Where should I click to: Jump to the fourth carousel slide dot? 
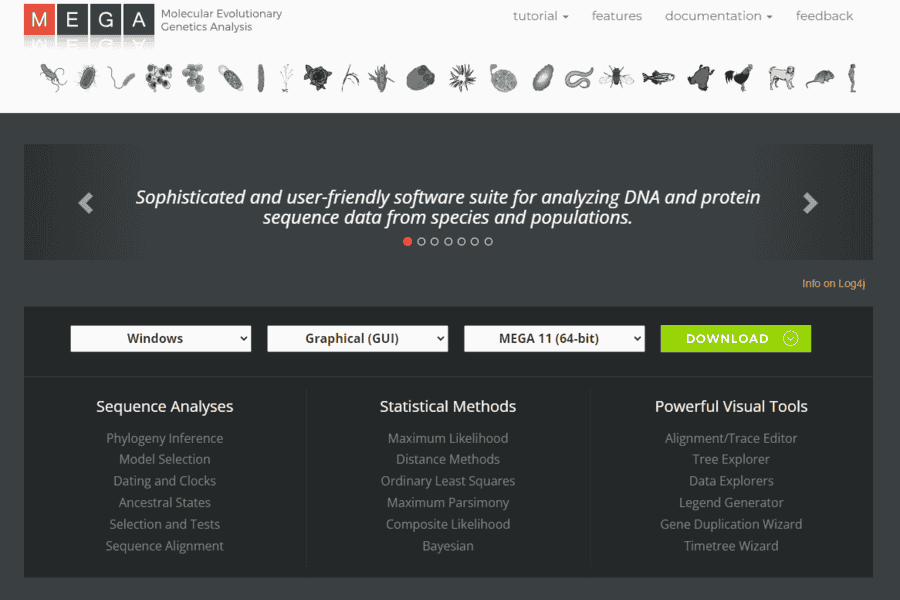[x=448, y=241]
